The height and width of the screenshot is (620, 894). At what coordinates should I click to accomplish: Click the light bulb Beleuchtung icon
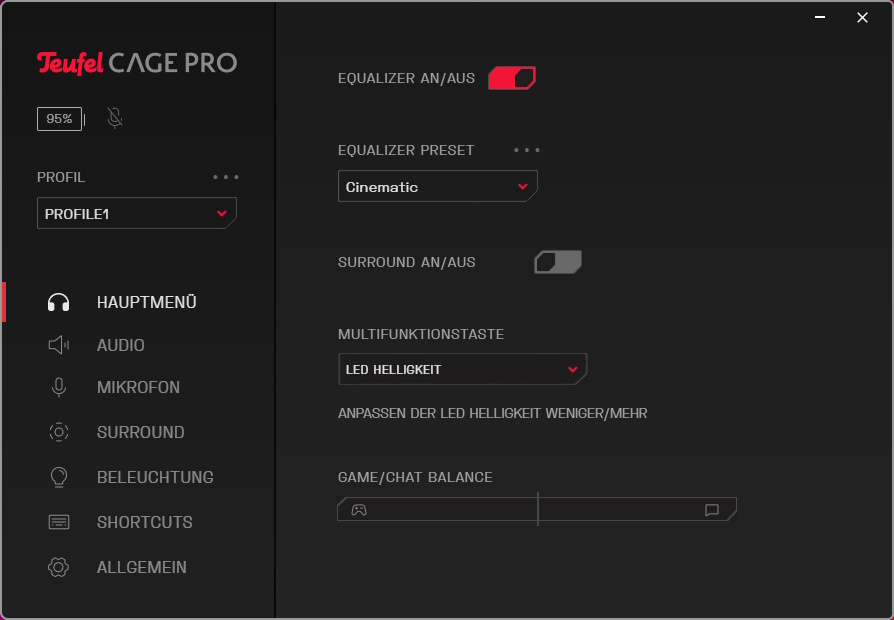[x=59, y=477]
